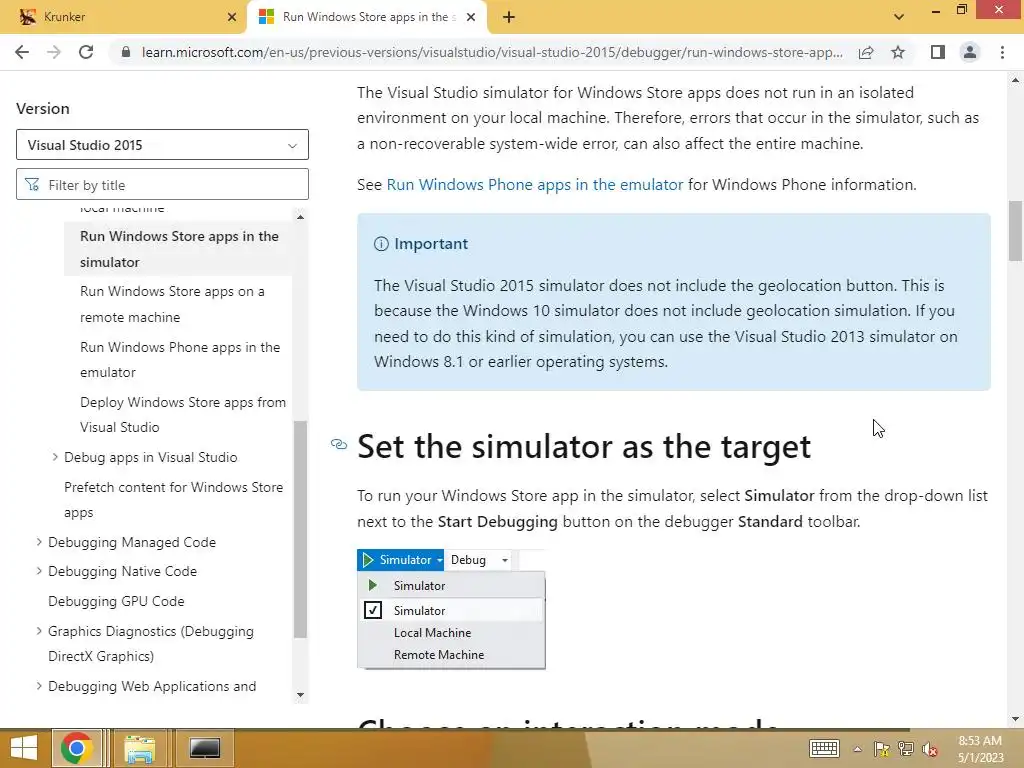Screen dimensions: 1024x768
Task: Close the Krunker tab
Action: pos(232,17)
